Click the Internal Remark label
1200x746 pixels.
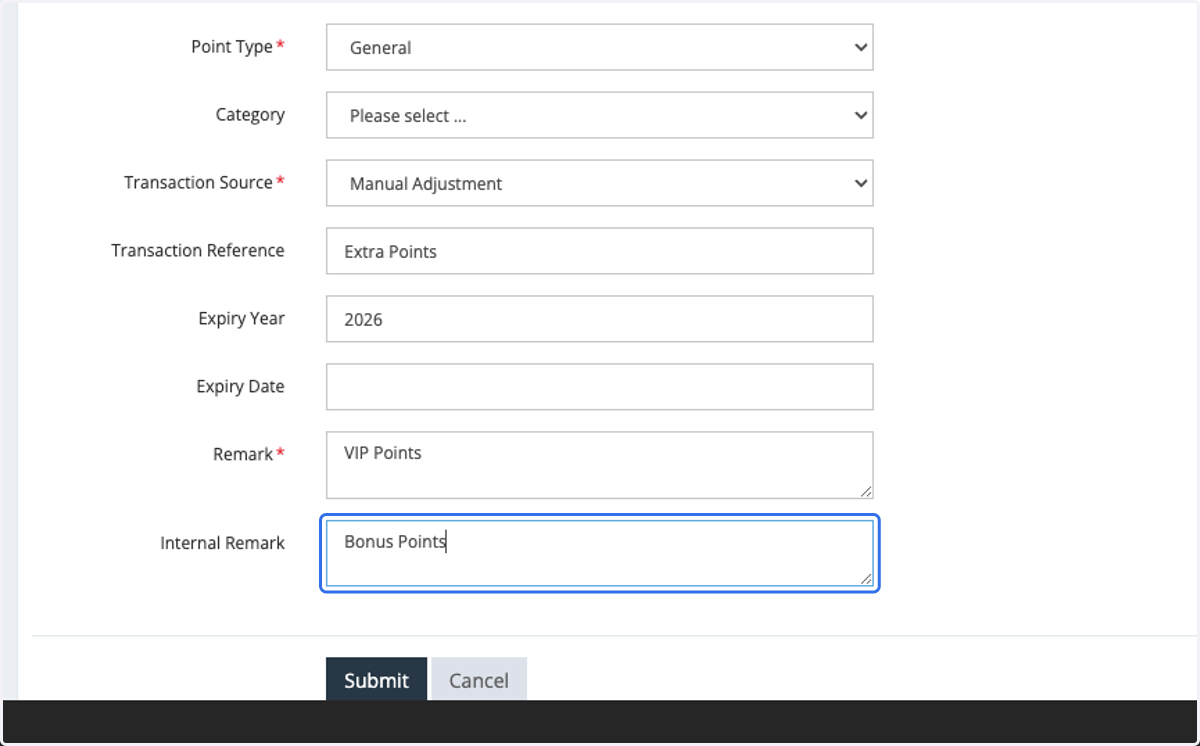coord(222,543)
